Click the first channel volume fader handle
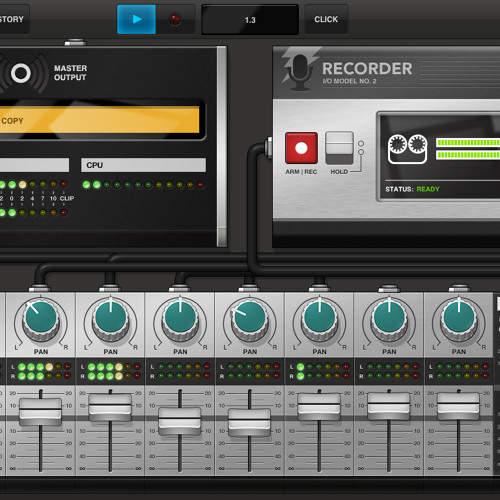The image size is (500, 500). point(40,411)
